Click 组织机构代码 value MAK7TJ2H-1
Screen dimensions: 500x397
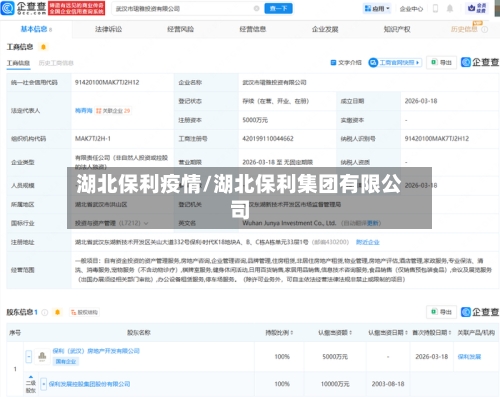[93, 139]
